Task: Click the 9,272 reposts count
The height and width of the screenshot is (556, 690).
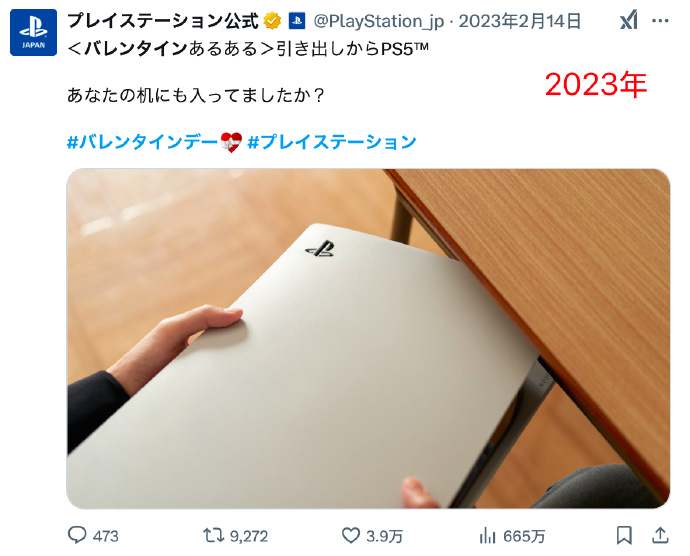Action: pyautogui.click(x=249, y=536)
